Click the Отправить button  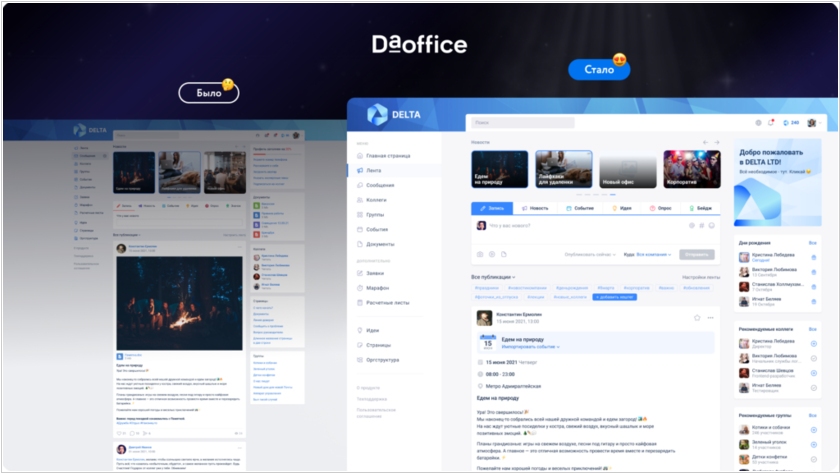point(696,254)
